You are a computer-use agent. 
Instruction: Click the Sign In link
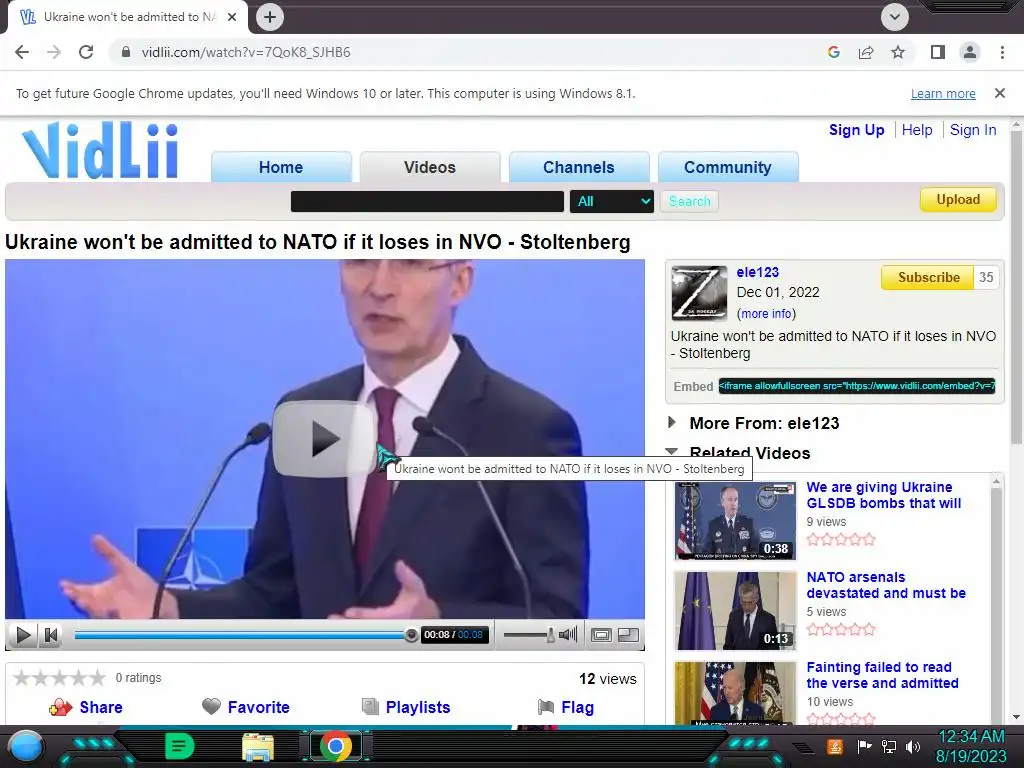click(x=973, y=130)
